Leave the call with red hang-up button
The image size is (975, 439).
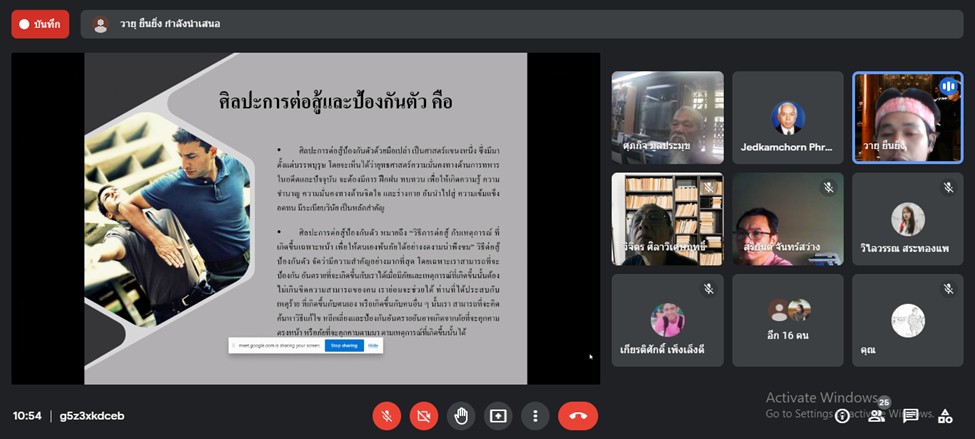578,416
